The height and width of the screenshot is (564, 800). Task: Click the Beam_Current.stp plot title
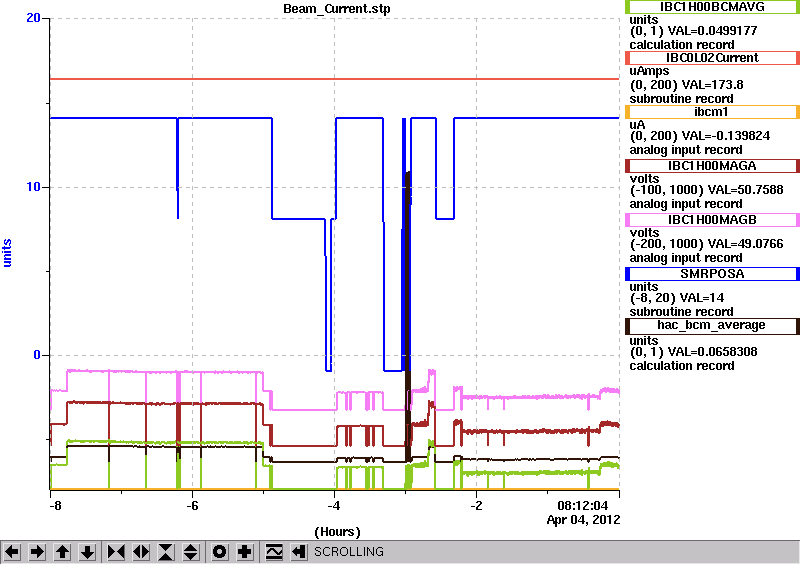337,9
